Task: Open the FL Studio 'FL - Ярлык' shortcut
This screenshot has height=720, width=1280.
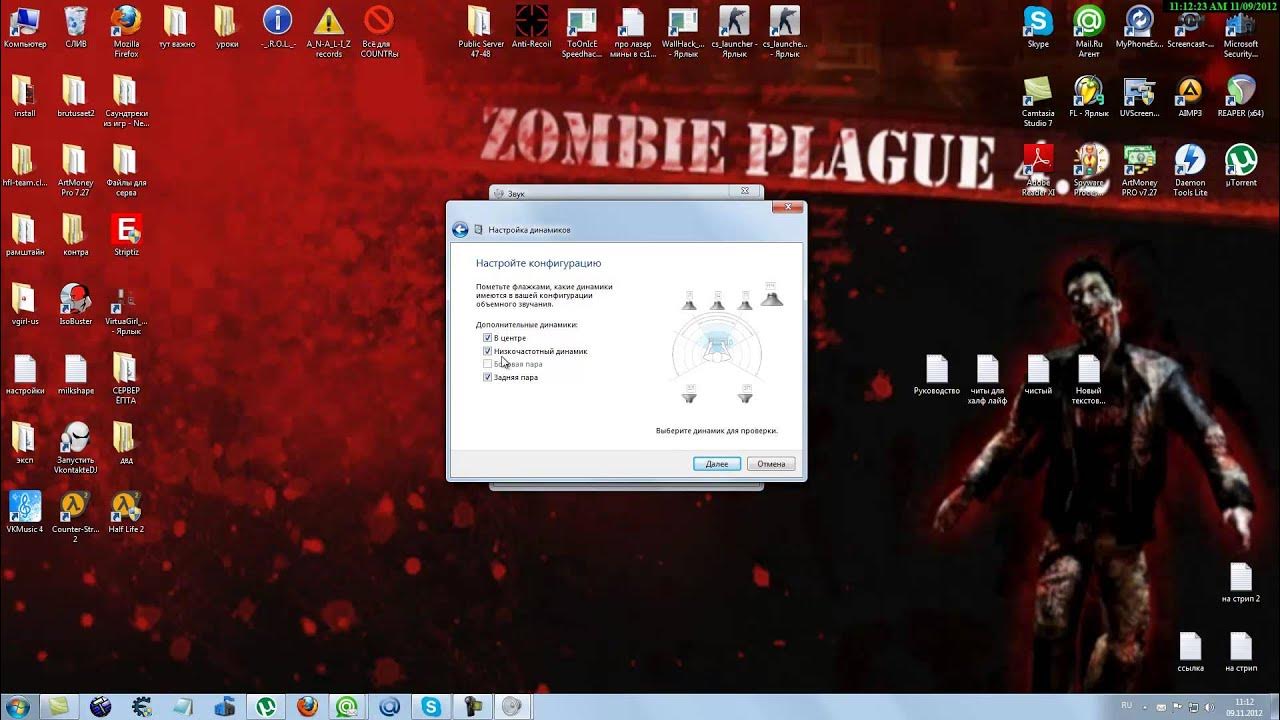Action: coord(1089,97)
